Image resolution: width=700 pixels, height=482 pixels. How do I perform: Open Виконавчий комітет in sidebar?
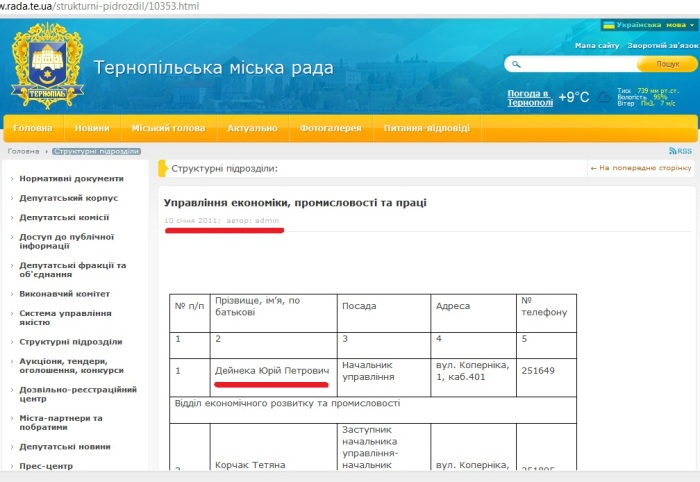click(x=65, y=294)
